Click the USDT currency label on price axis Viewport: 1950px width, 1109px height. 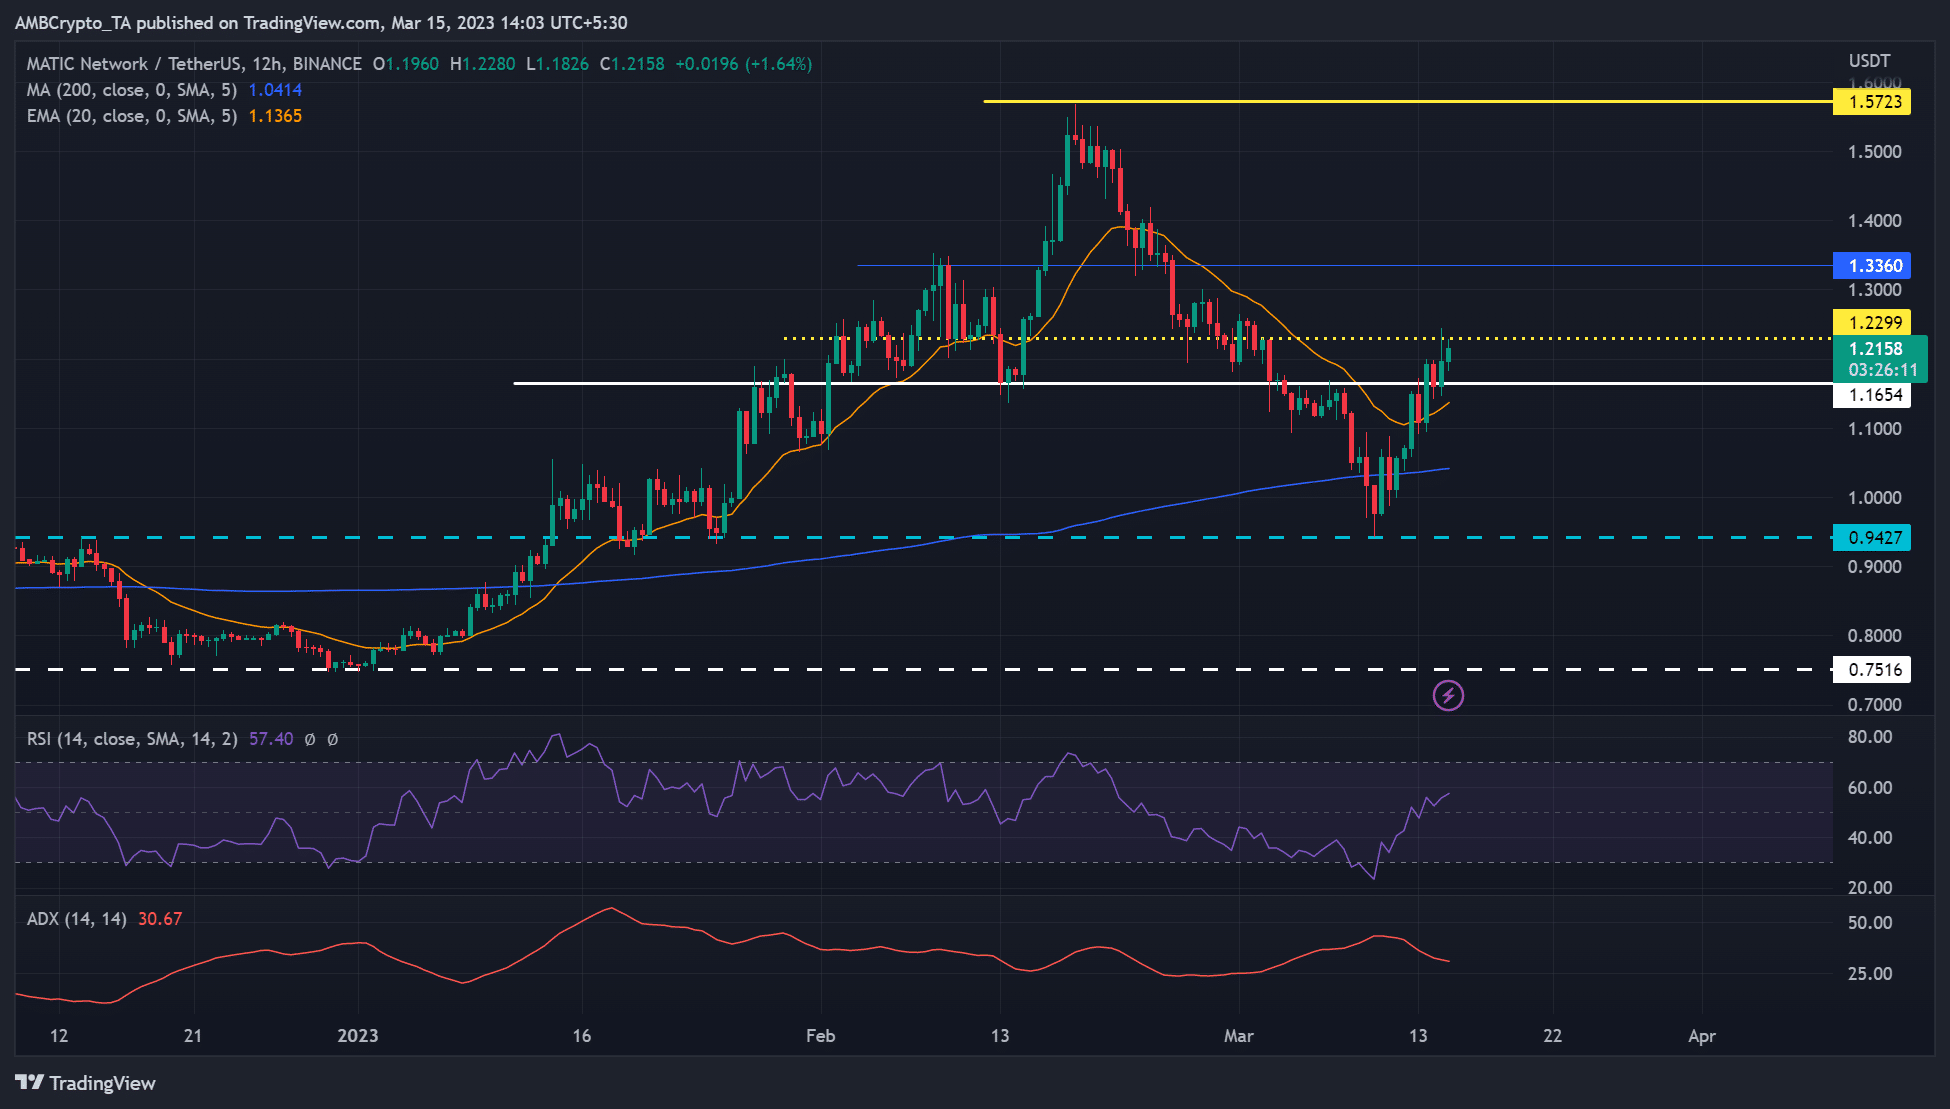coord(1869,61)
